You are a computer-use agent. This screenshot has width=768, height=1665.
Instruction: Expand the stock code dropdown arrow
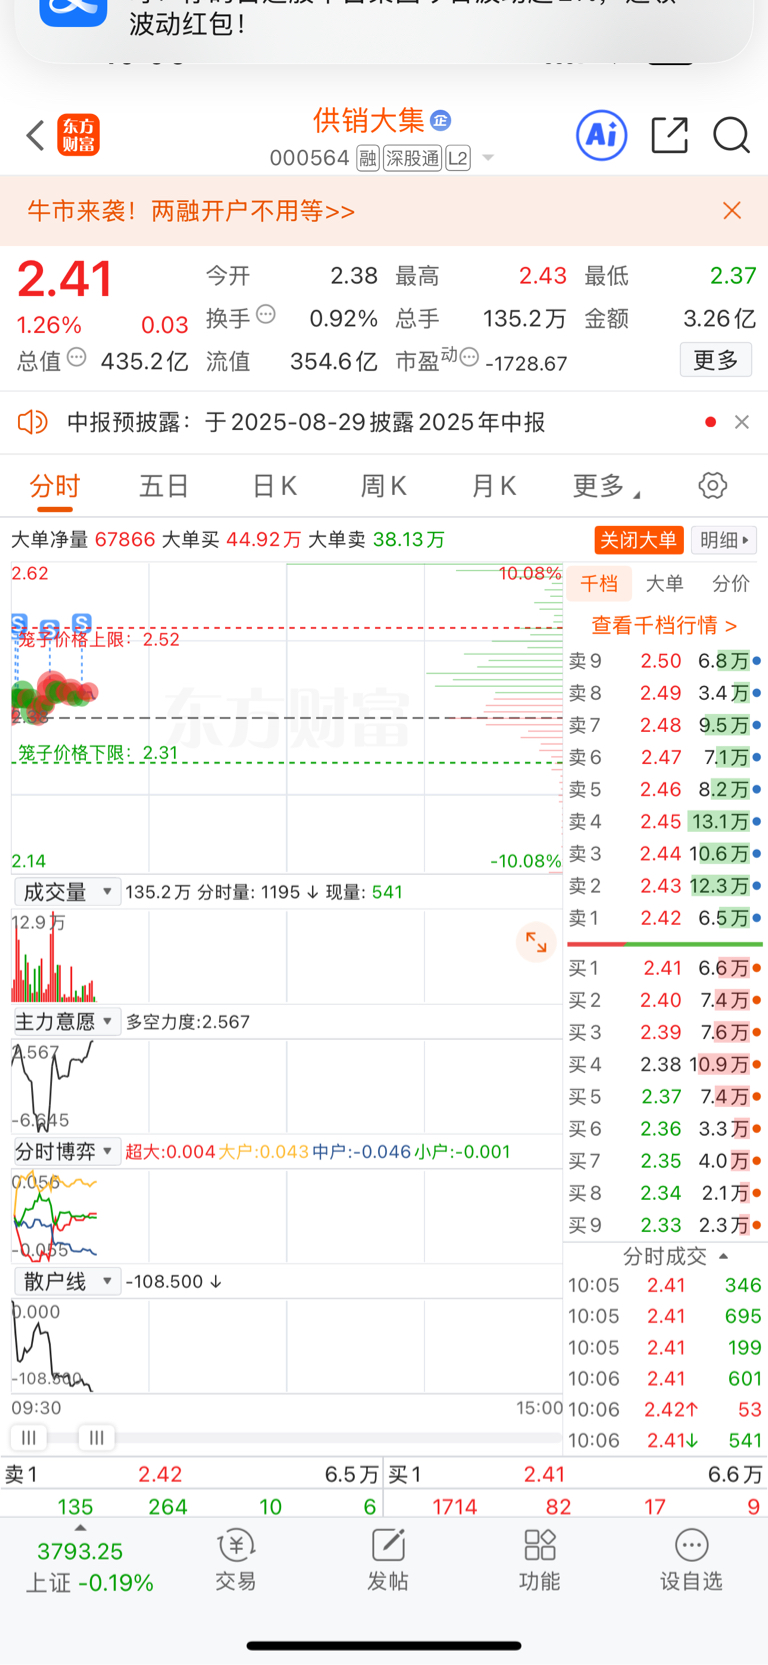pos(488,158)
